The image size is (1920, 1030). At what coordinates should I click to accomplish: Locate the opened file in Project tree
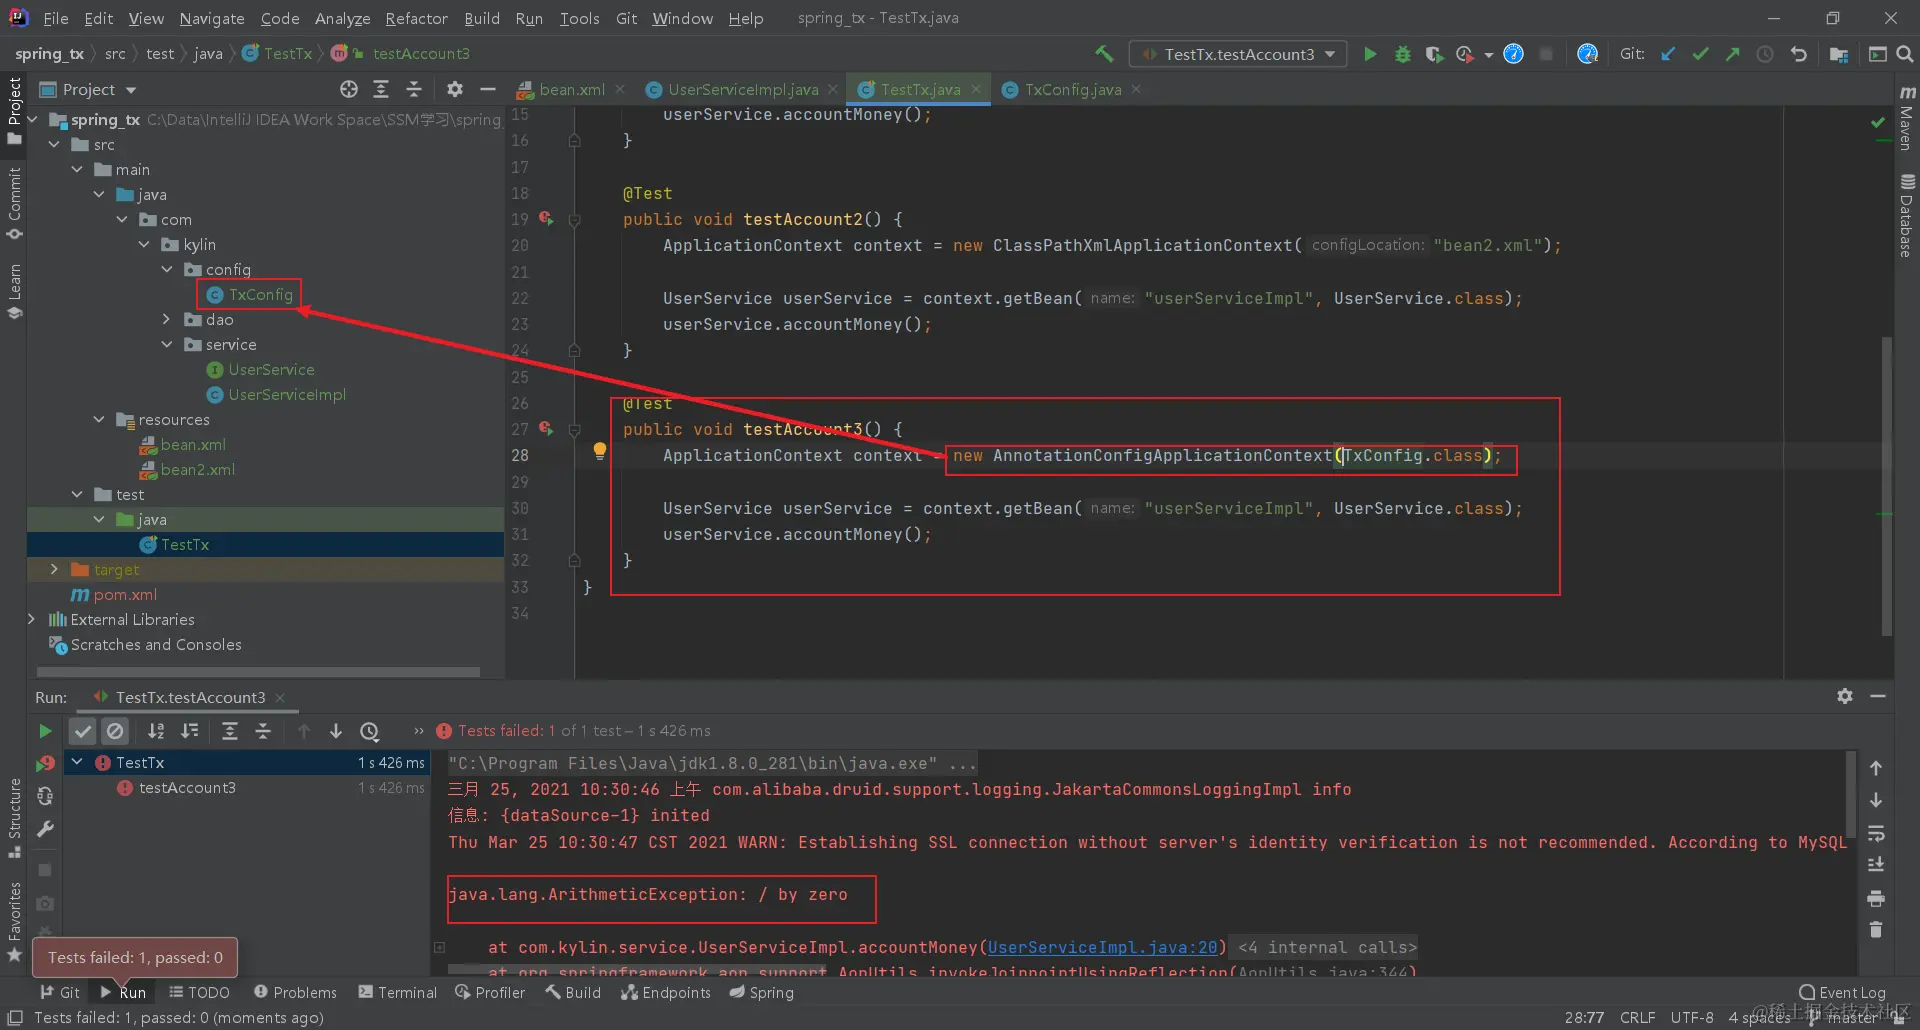(x=348, y=90)
